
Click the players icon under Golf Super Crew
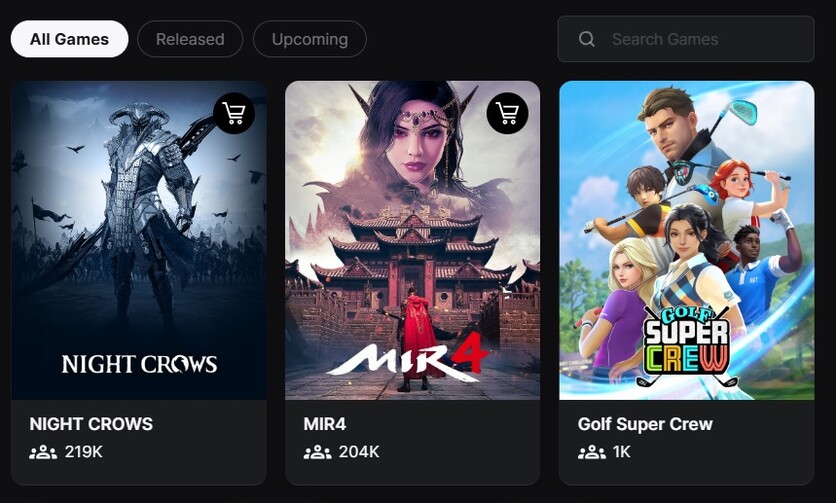(x=592, y=452)
